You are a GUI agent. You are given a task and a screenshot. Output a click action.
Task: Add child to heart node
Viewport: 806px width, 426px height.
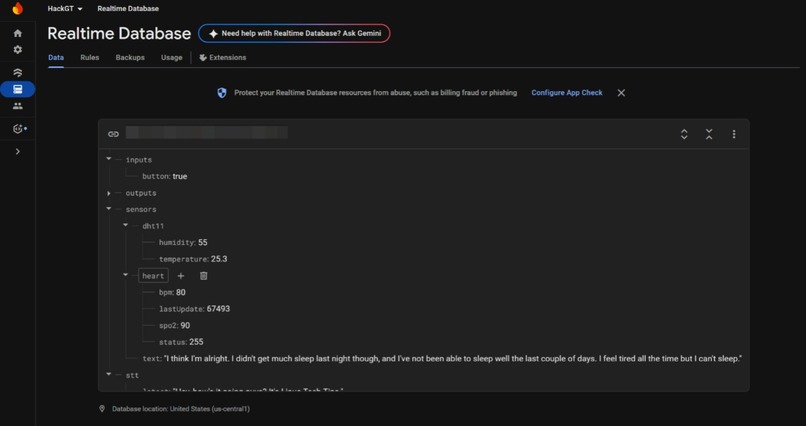click(x=181, y=276)
